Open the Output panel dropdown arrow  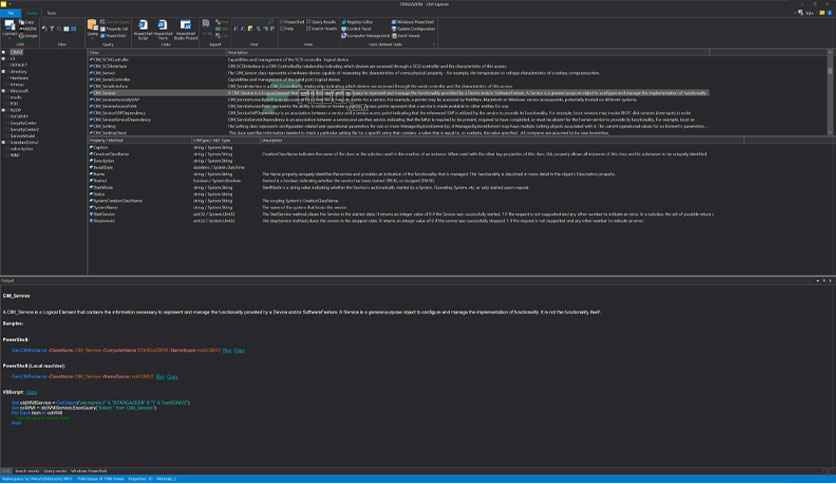click(818, 281)
